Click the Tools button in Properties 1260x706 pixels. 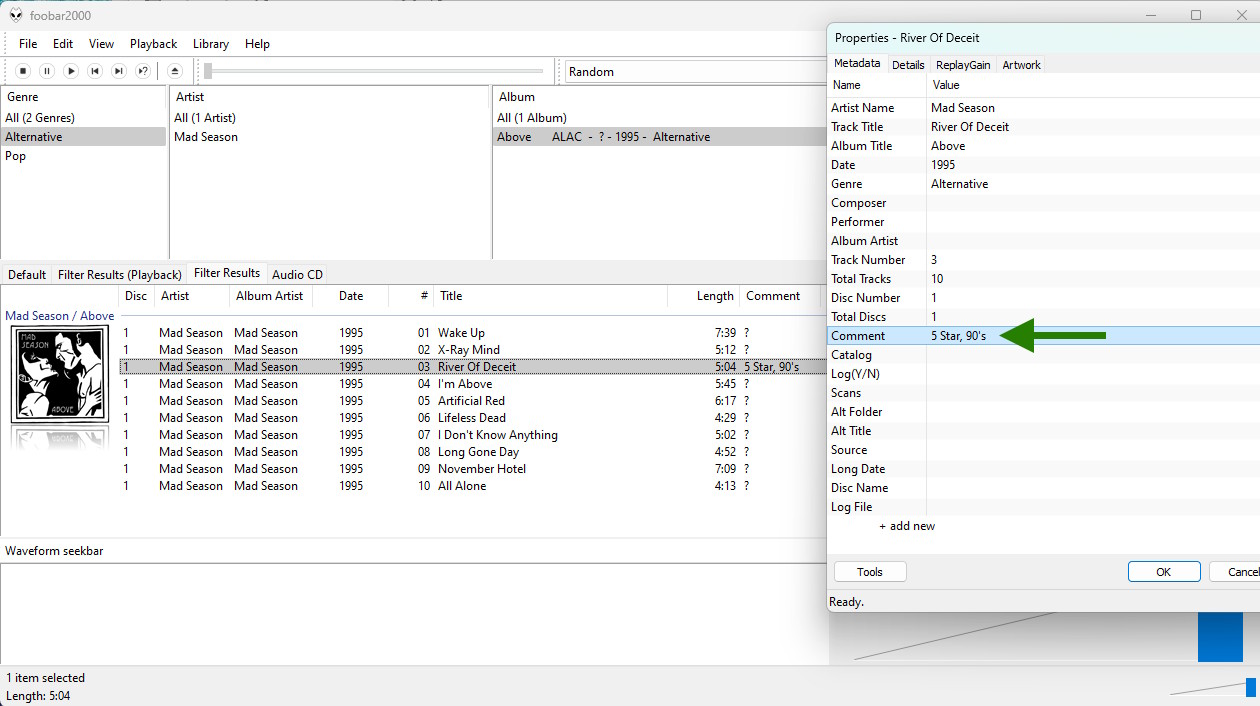coord(870,572)
